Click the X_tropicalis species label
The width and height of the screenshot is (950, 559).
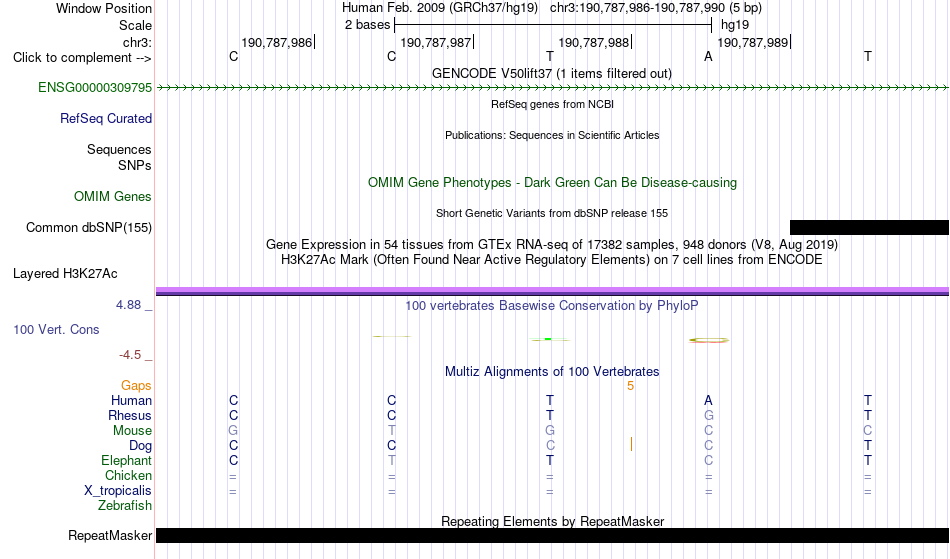click(118, 491)
